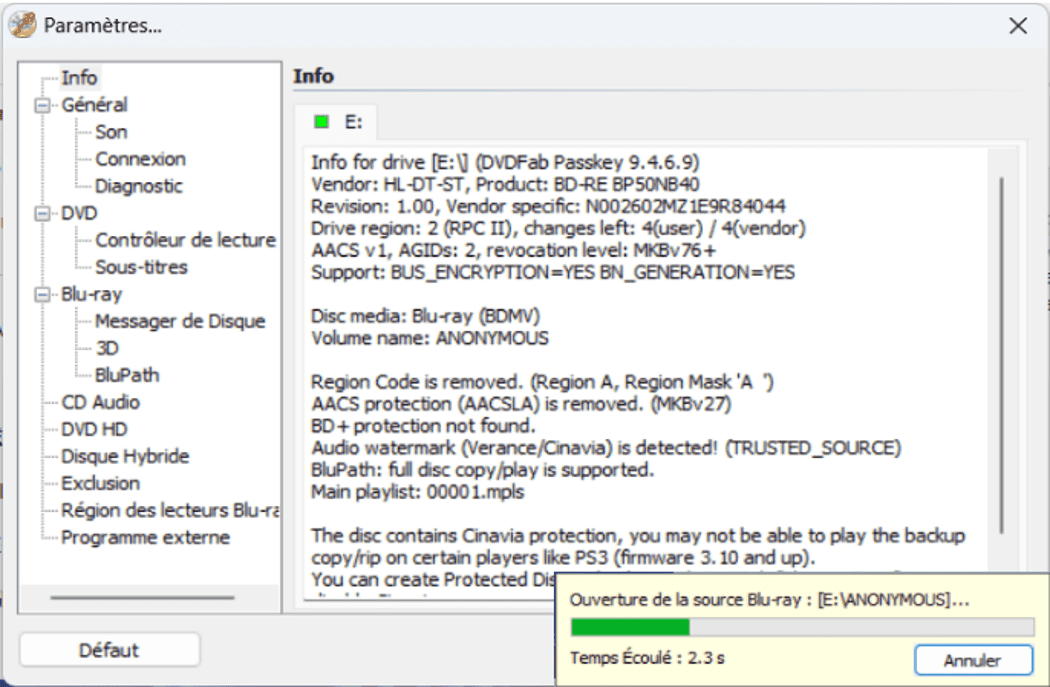
Task: Close the Paramètres window
Action: [1018, 26]
